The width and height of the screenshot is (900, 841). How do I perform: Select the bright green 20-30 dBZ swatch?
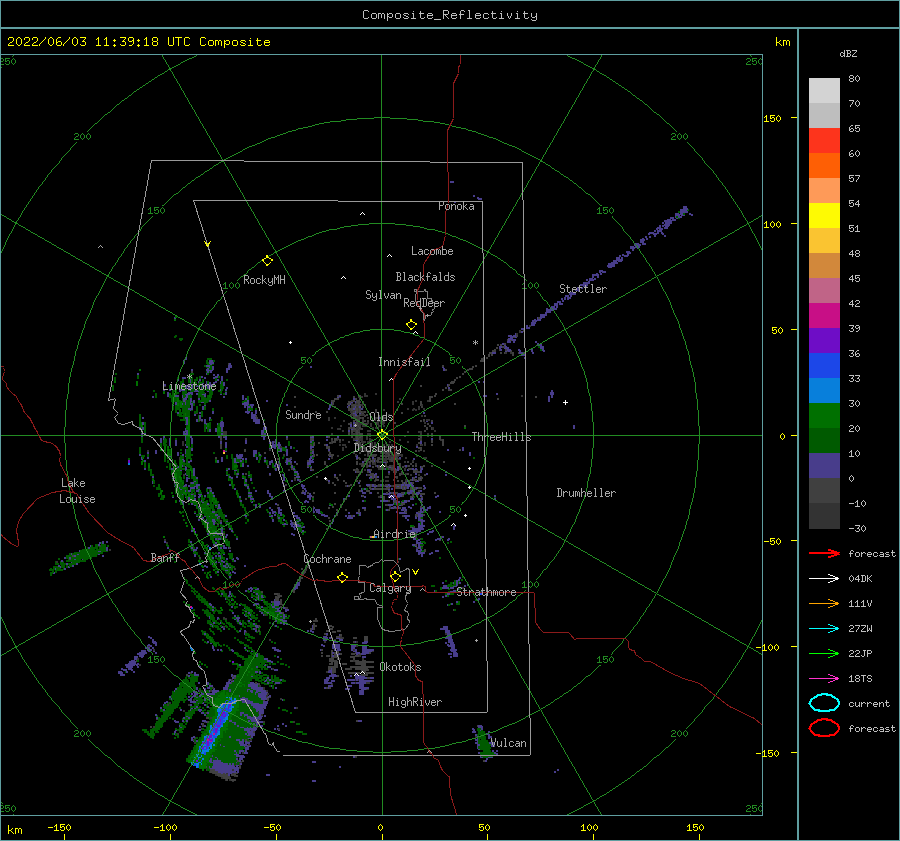(x=824, y=416)
